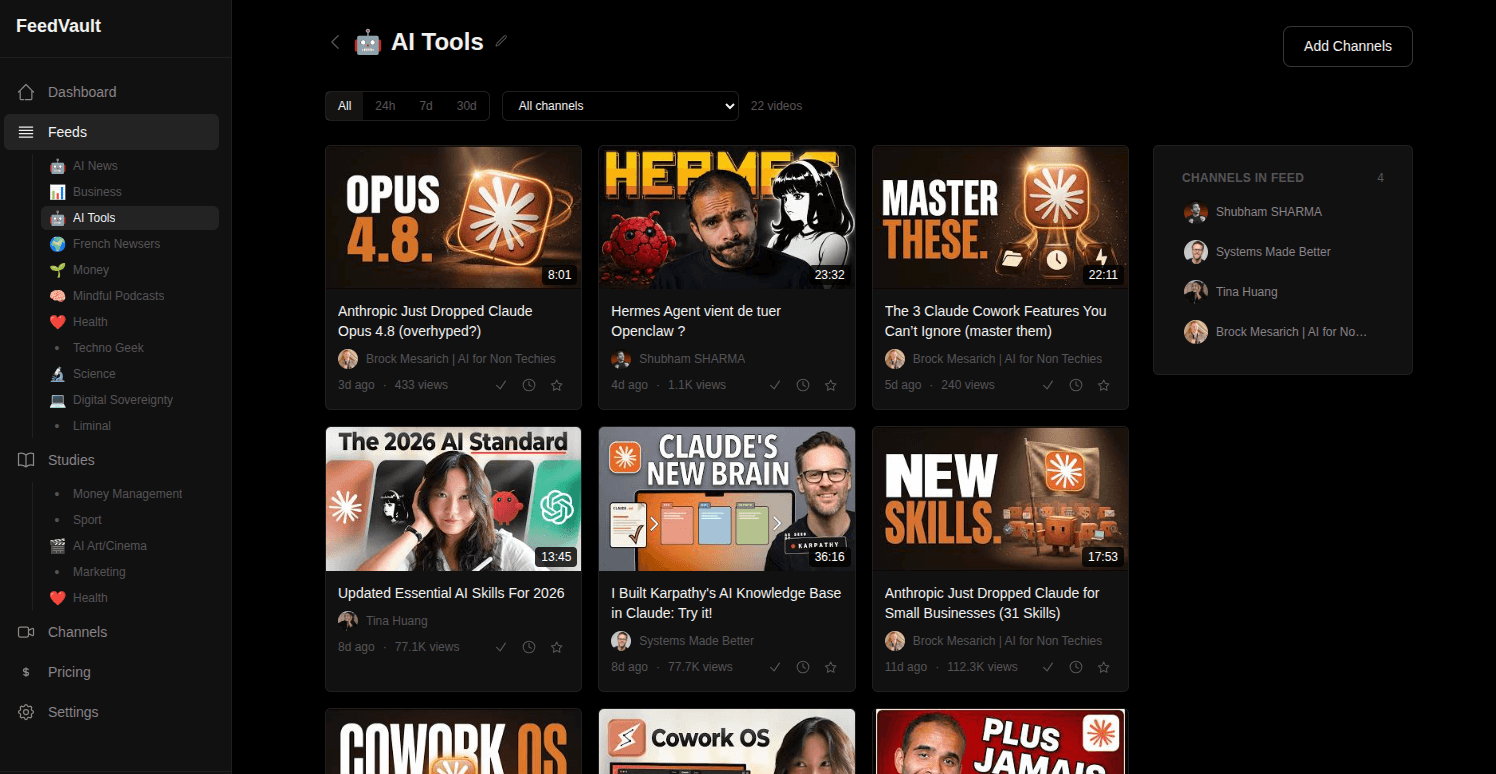Screen dimensions: 1496x774
Task: Open the Mindful Podcasts feed
Action: (x=130, y=296)
